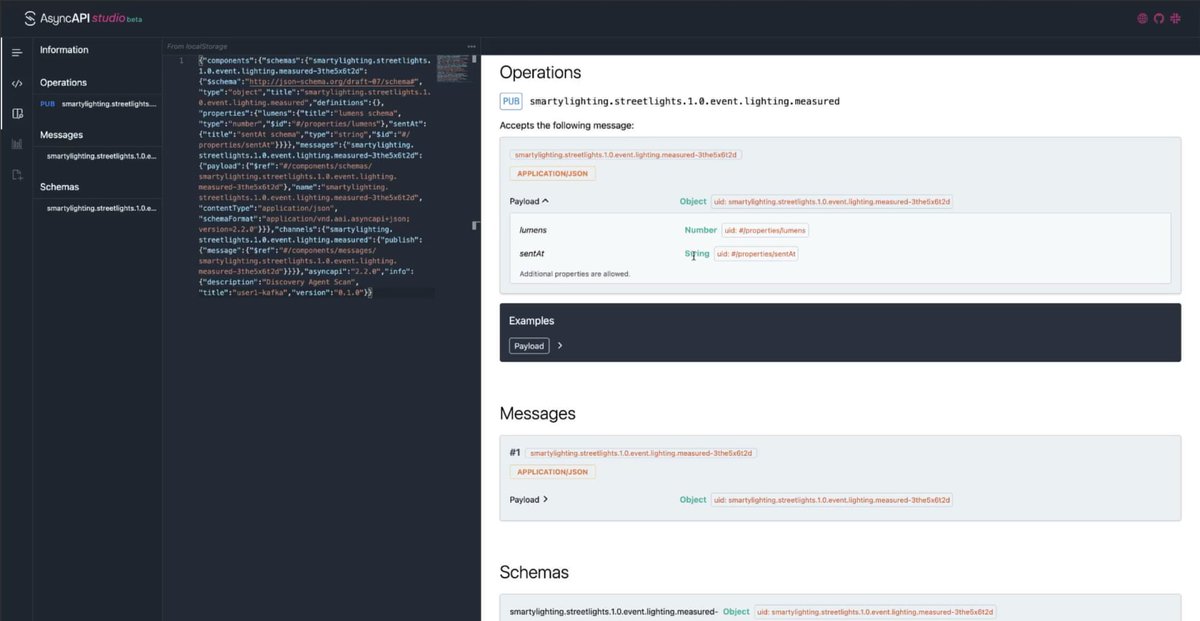Click the editor minimap thumbnail

tap(452, 68)
